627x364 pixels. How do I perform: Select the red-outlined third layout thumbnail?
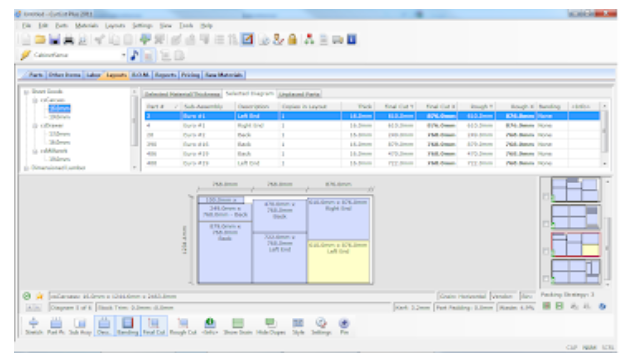[x=576, y=244]
